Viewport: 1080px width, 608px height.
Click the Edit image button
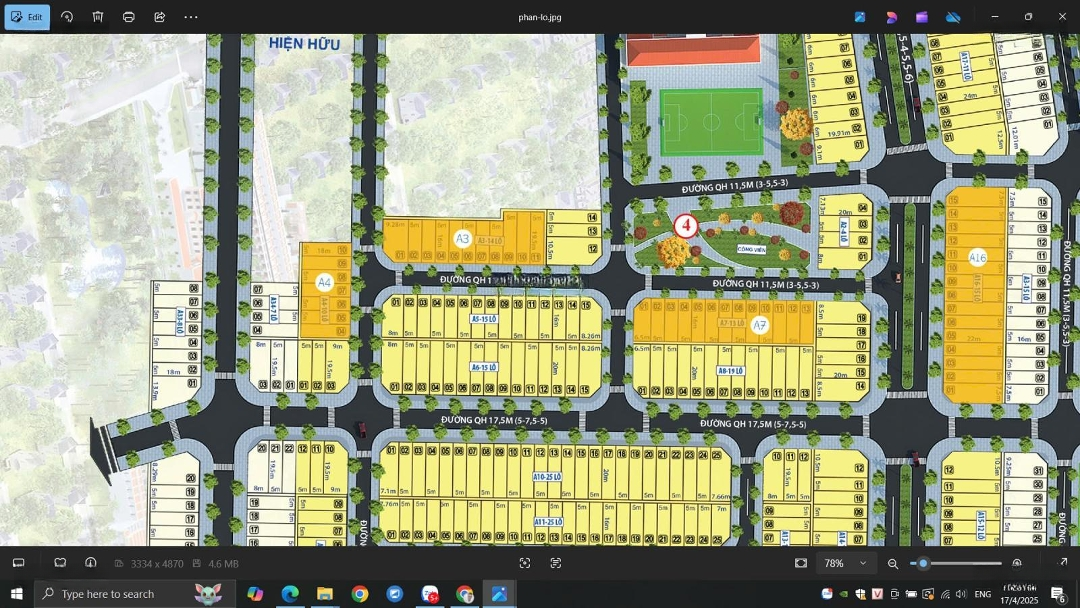(x=27, y=17)
